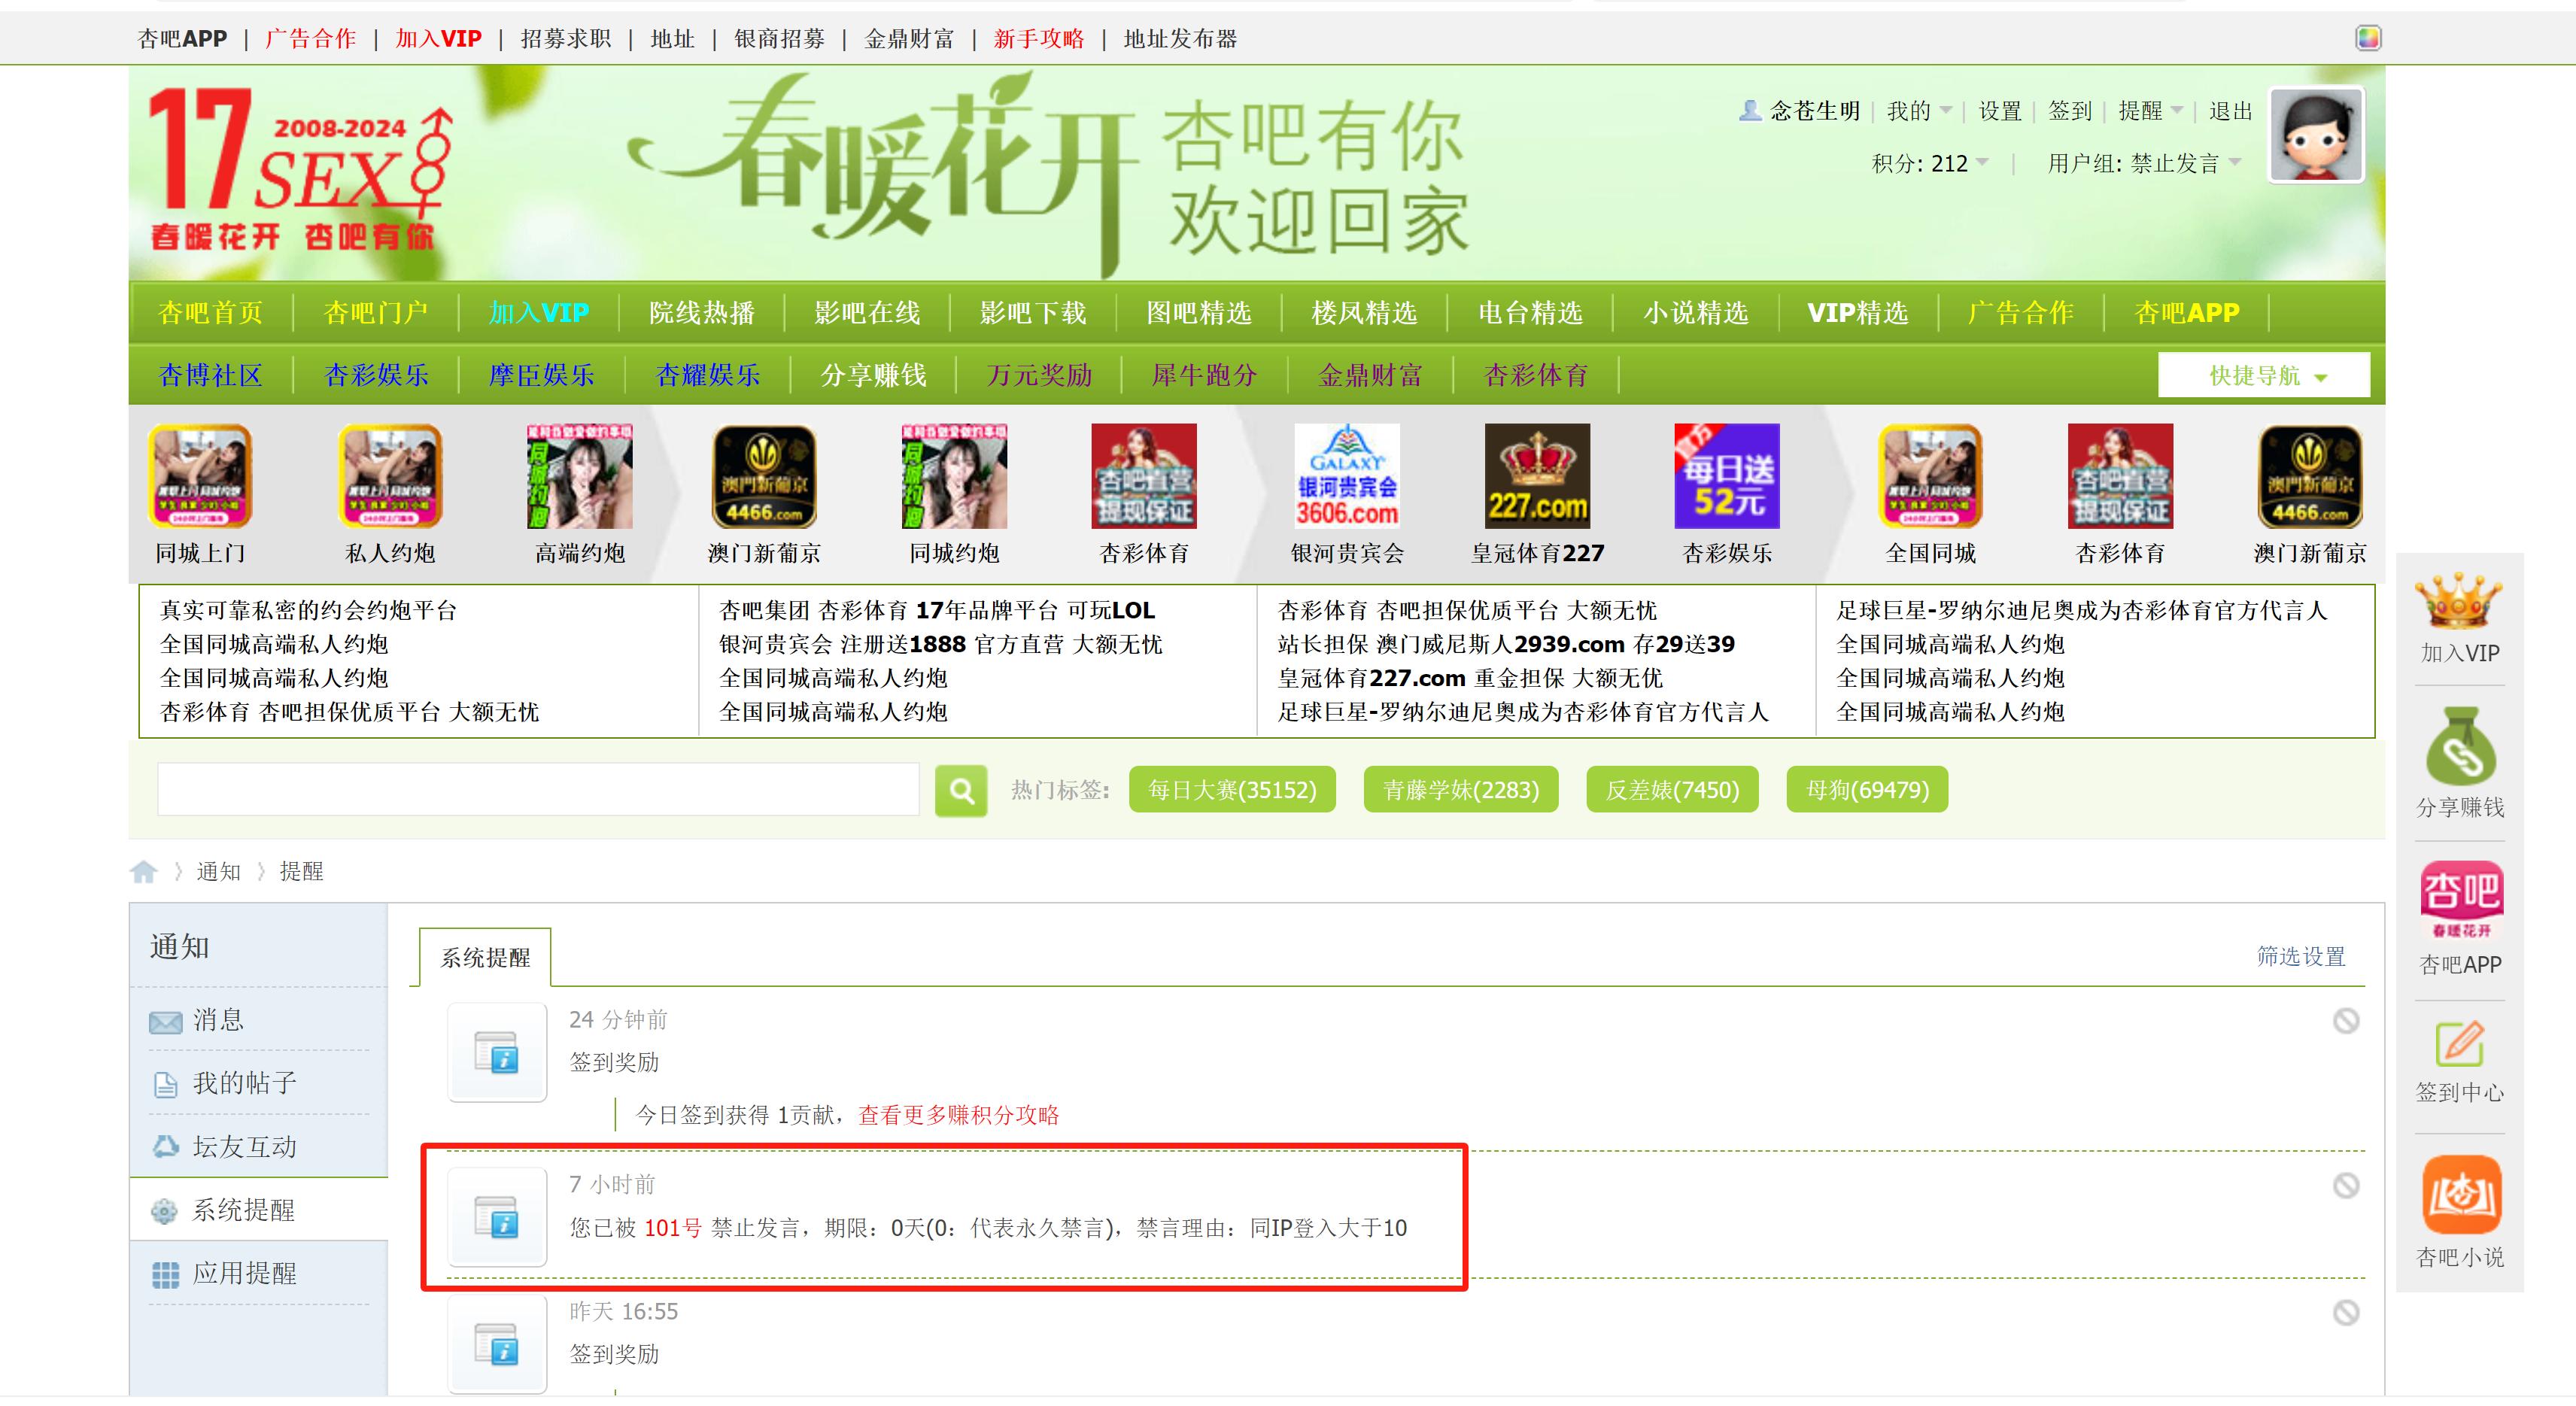Select the 系统提醒 tab

[x=485, y=957]
